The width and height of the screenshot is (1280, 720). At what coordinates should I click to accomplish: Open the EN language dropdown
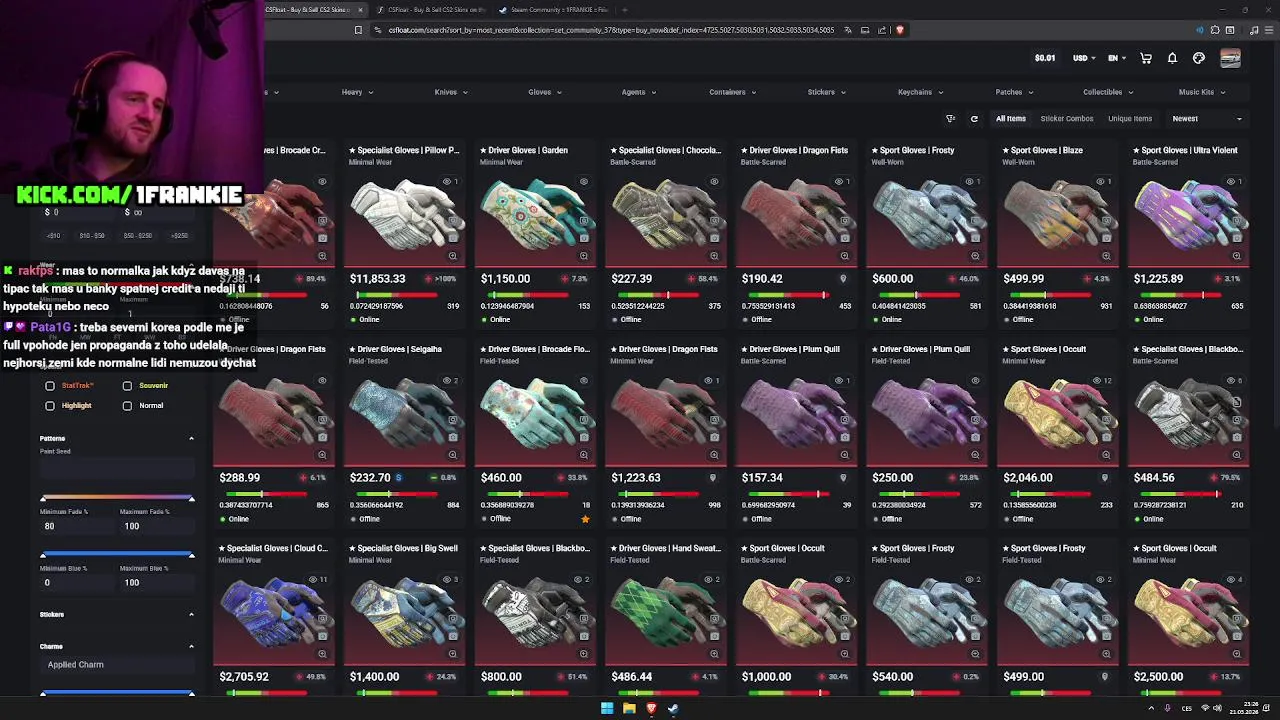1117,58
